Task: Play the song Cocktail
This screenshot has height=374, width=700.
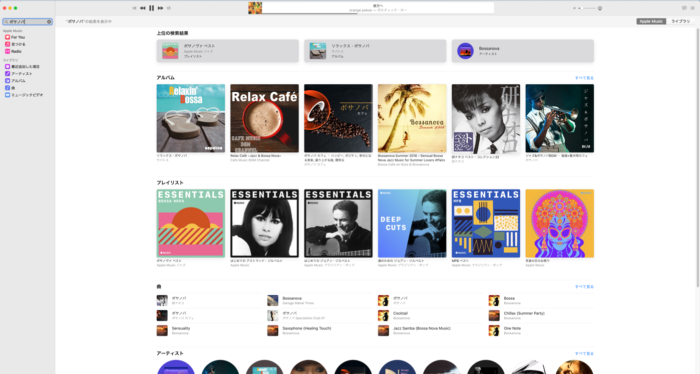Action: click(x=430, y=316)
